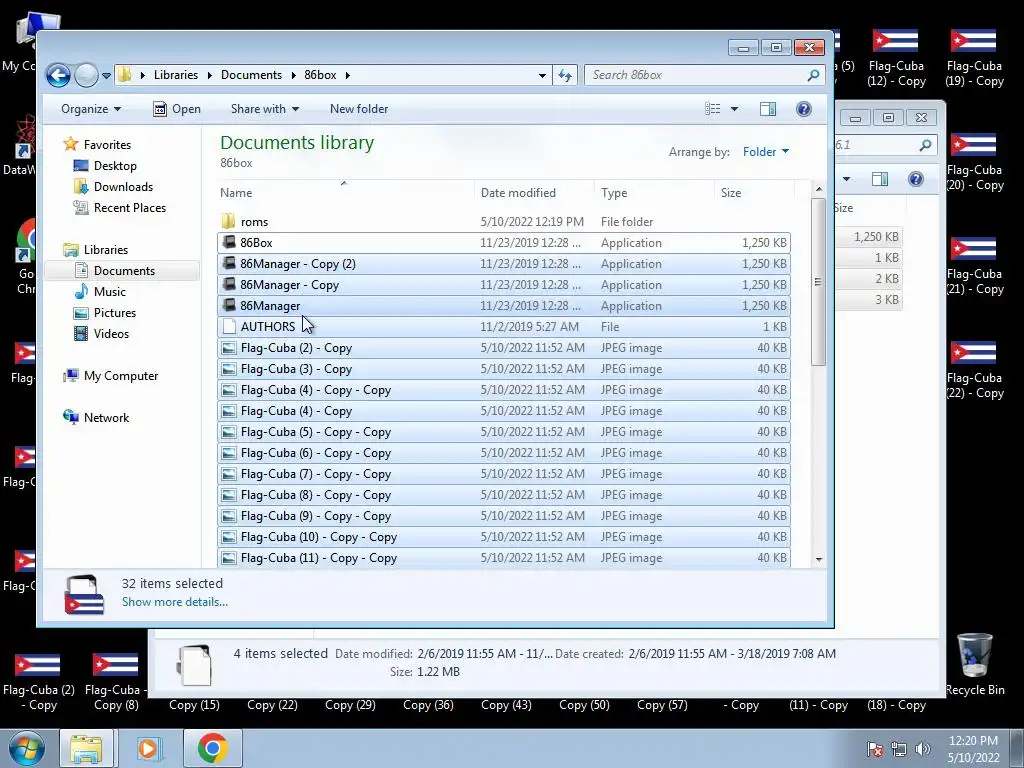Sort by the Type column header
This screenshot has width=1024, height=768.
coord(654,193)
